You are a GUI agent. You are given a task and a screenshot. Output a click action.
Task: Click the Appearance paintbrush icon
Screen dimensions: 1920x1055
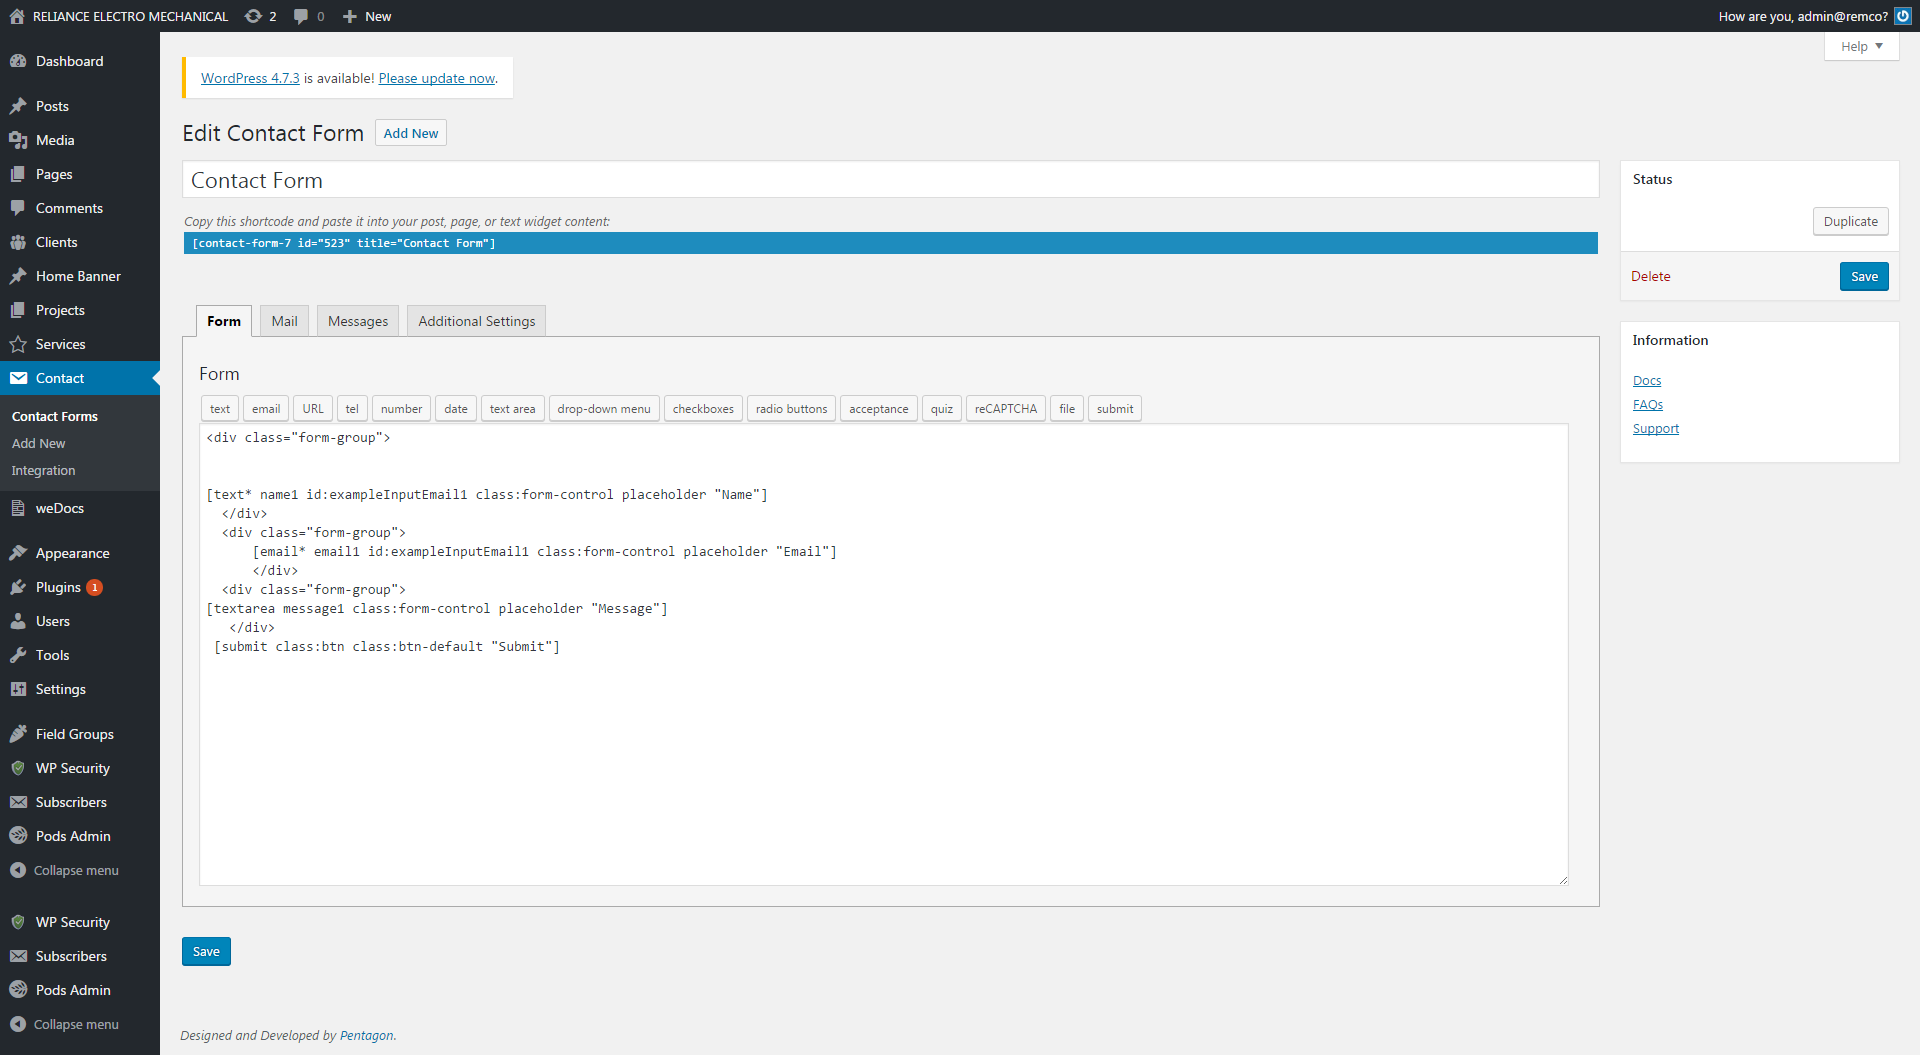point(18,553)
